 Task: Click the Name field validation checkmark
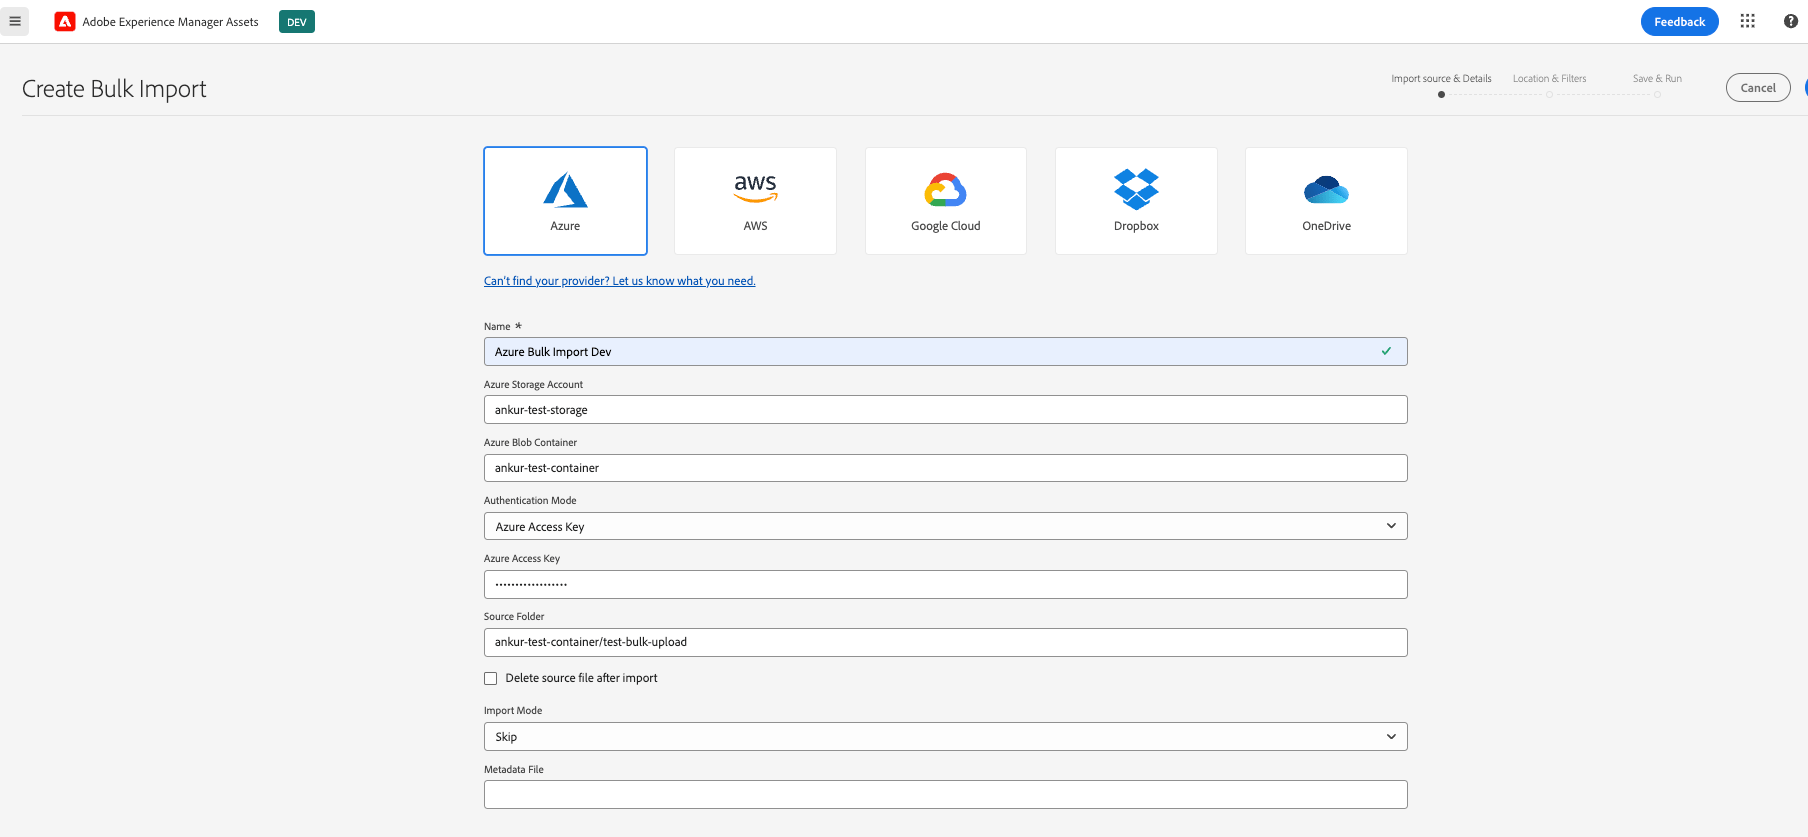point(1386,351)
